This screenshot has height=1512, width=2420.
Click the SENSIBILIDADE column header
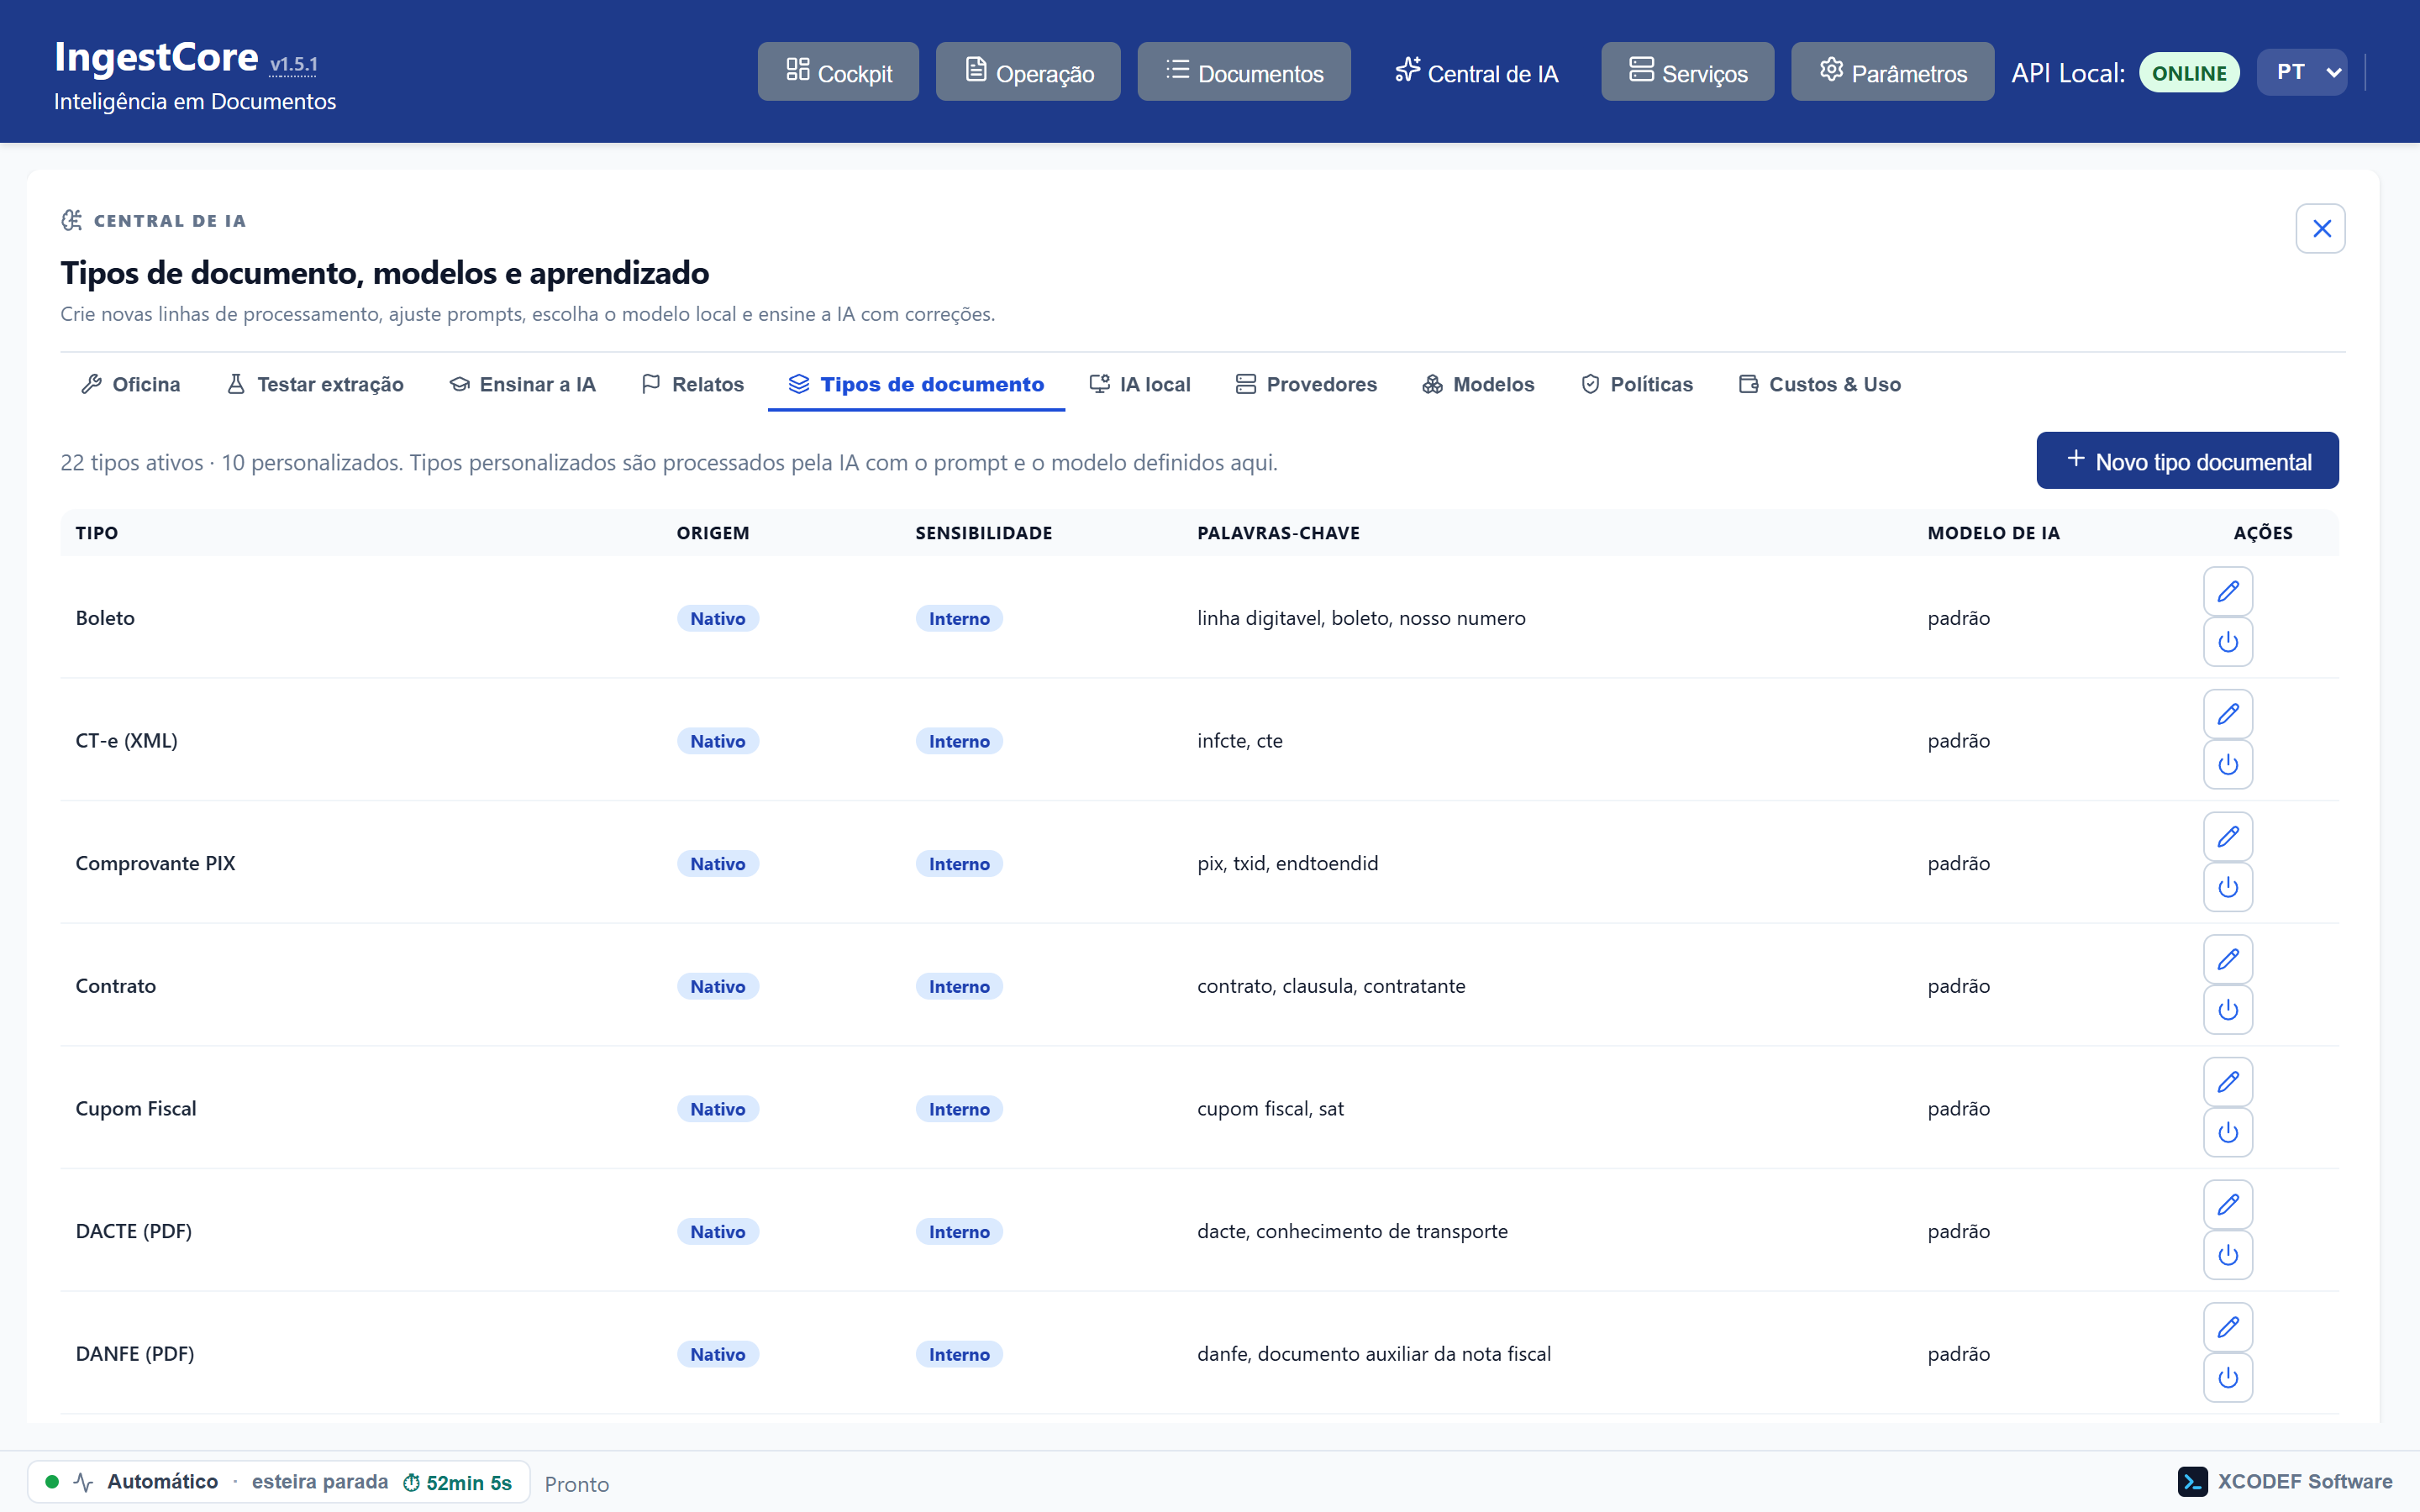pyautogui.click(x=984, y=533)
